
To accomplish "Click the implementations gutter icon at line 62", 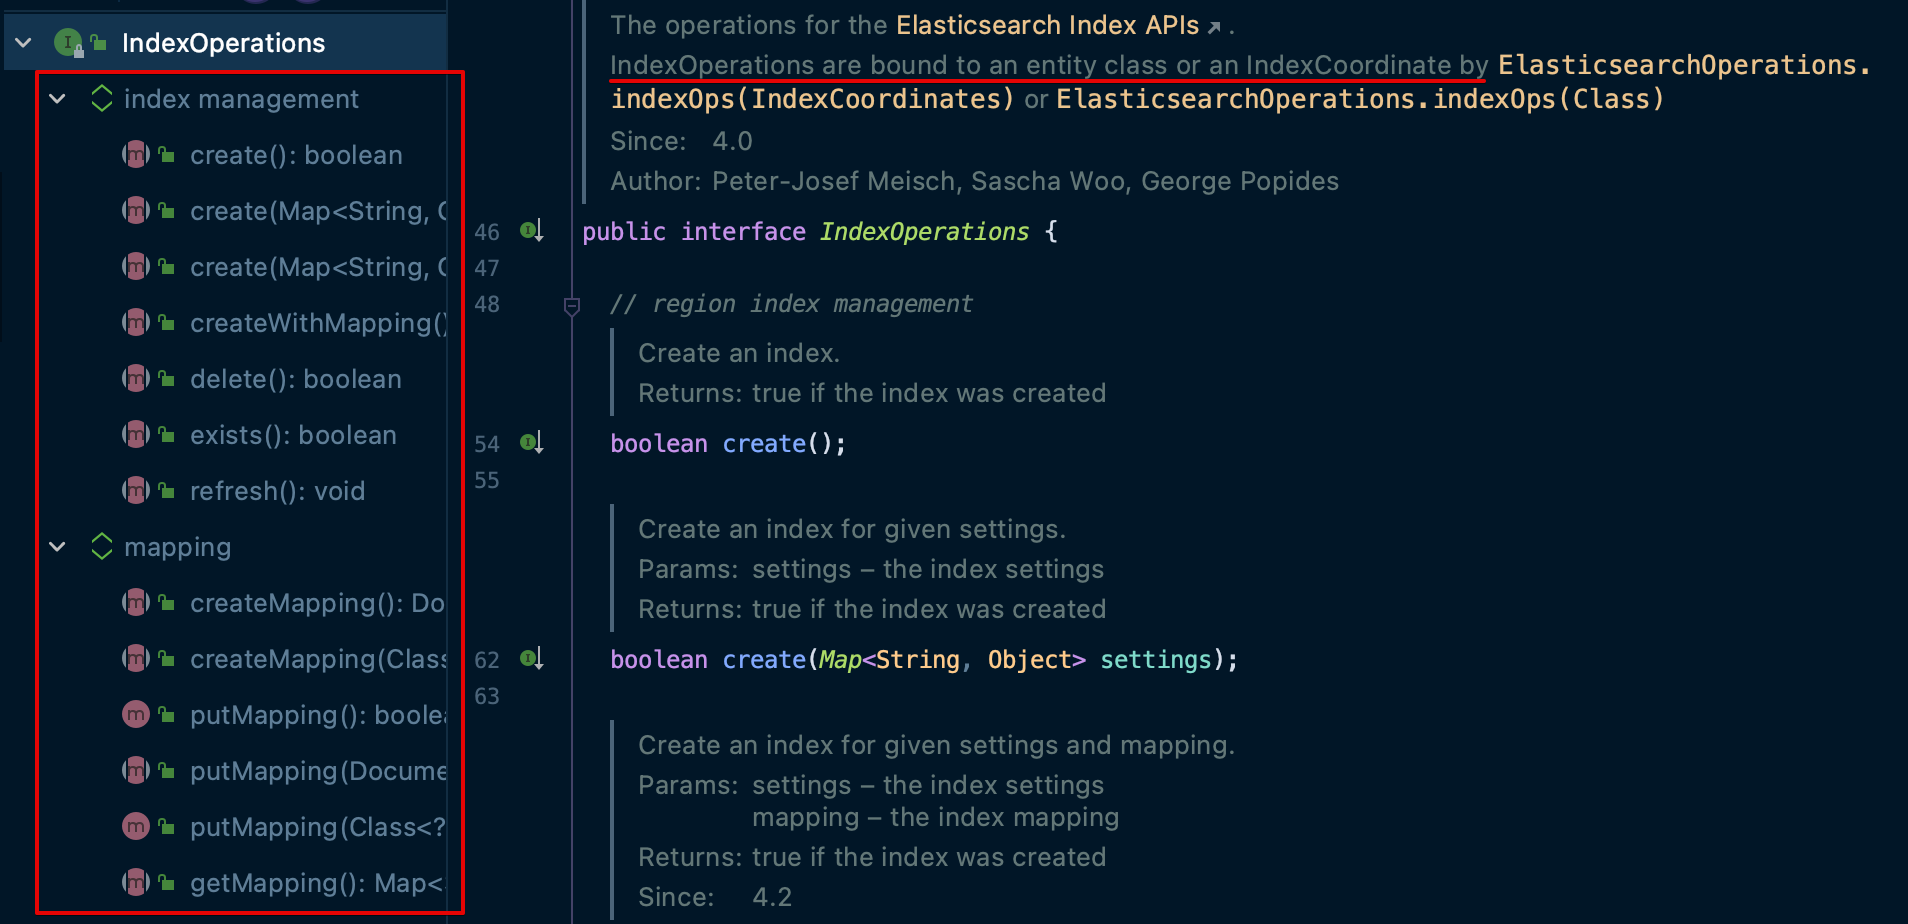I will [x=532, y=659].
